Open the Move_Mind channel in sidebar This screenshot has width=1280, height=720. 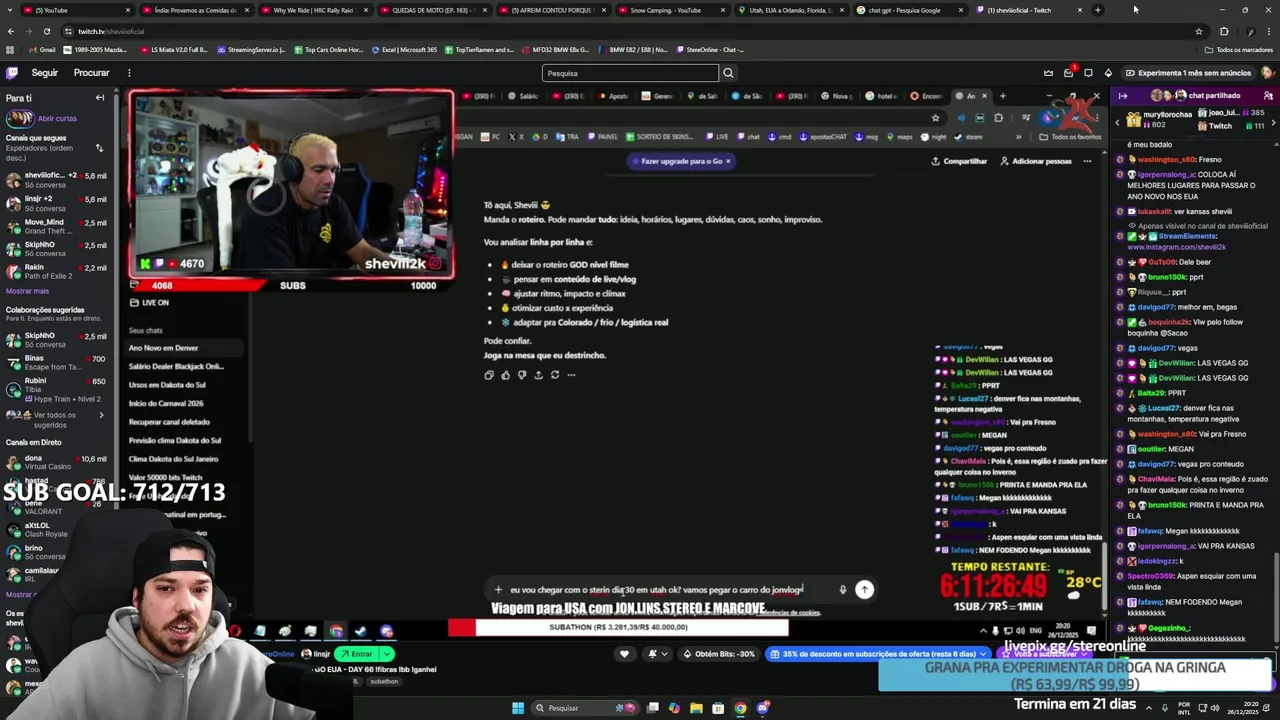55,226
